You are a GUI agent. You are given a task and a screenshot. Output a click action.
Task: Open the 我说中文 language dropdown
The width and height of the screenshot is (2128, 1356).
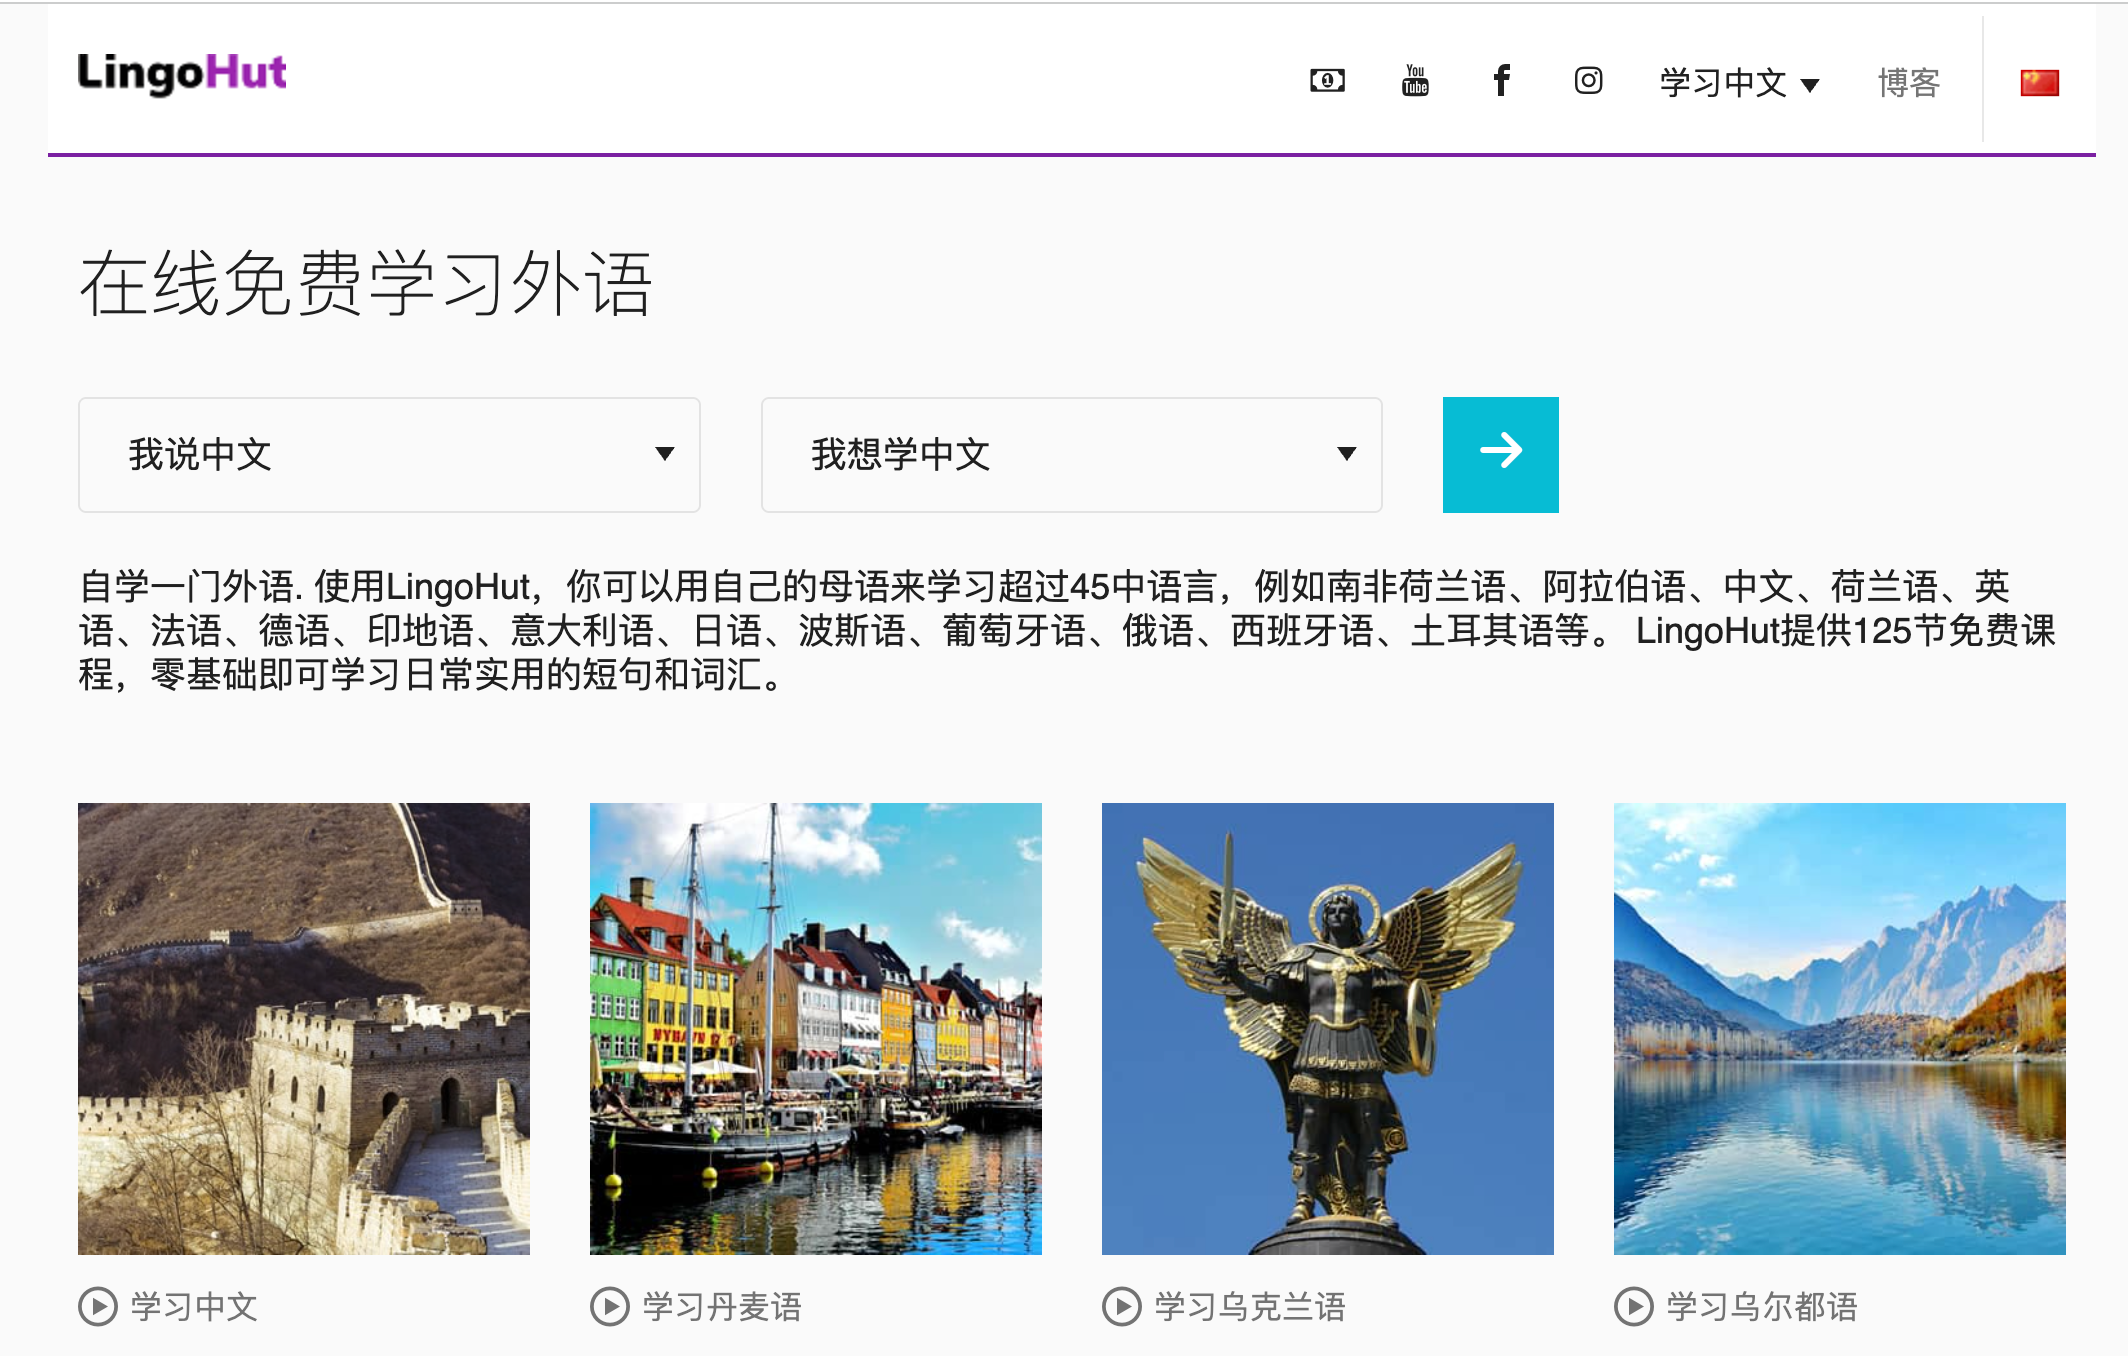(x=389, y=455)
